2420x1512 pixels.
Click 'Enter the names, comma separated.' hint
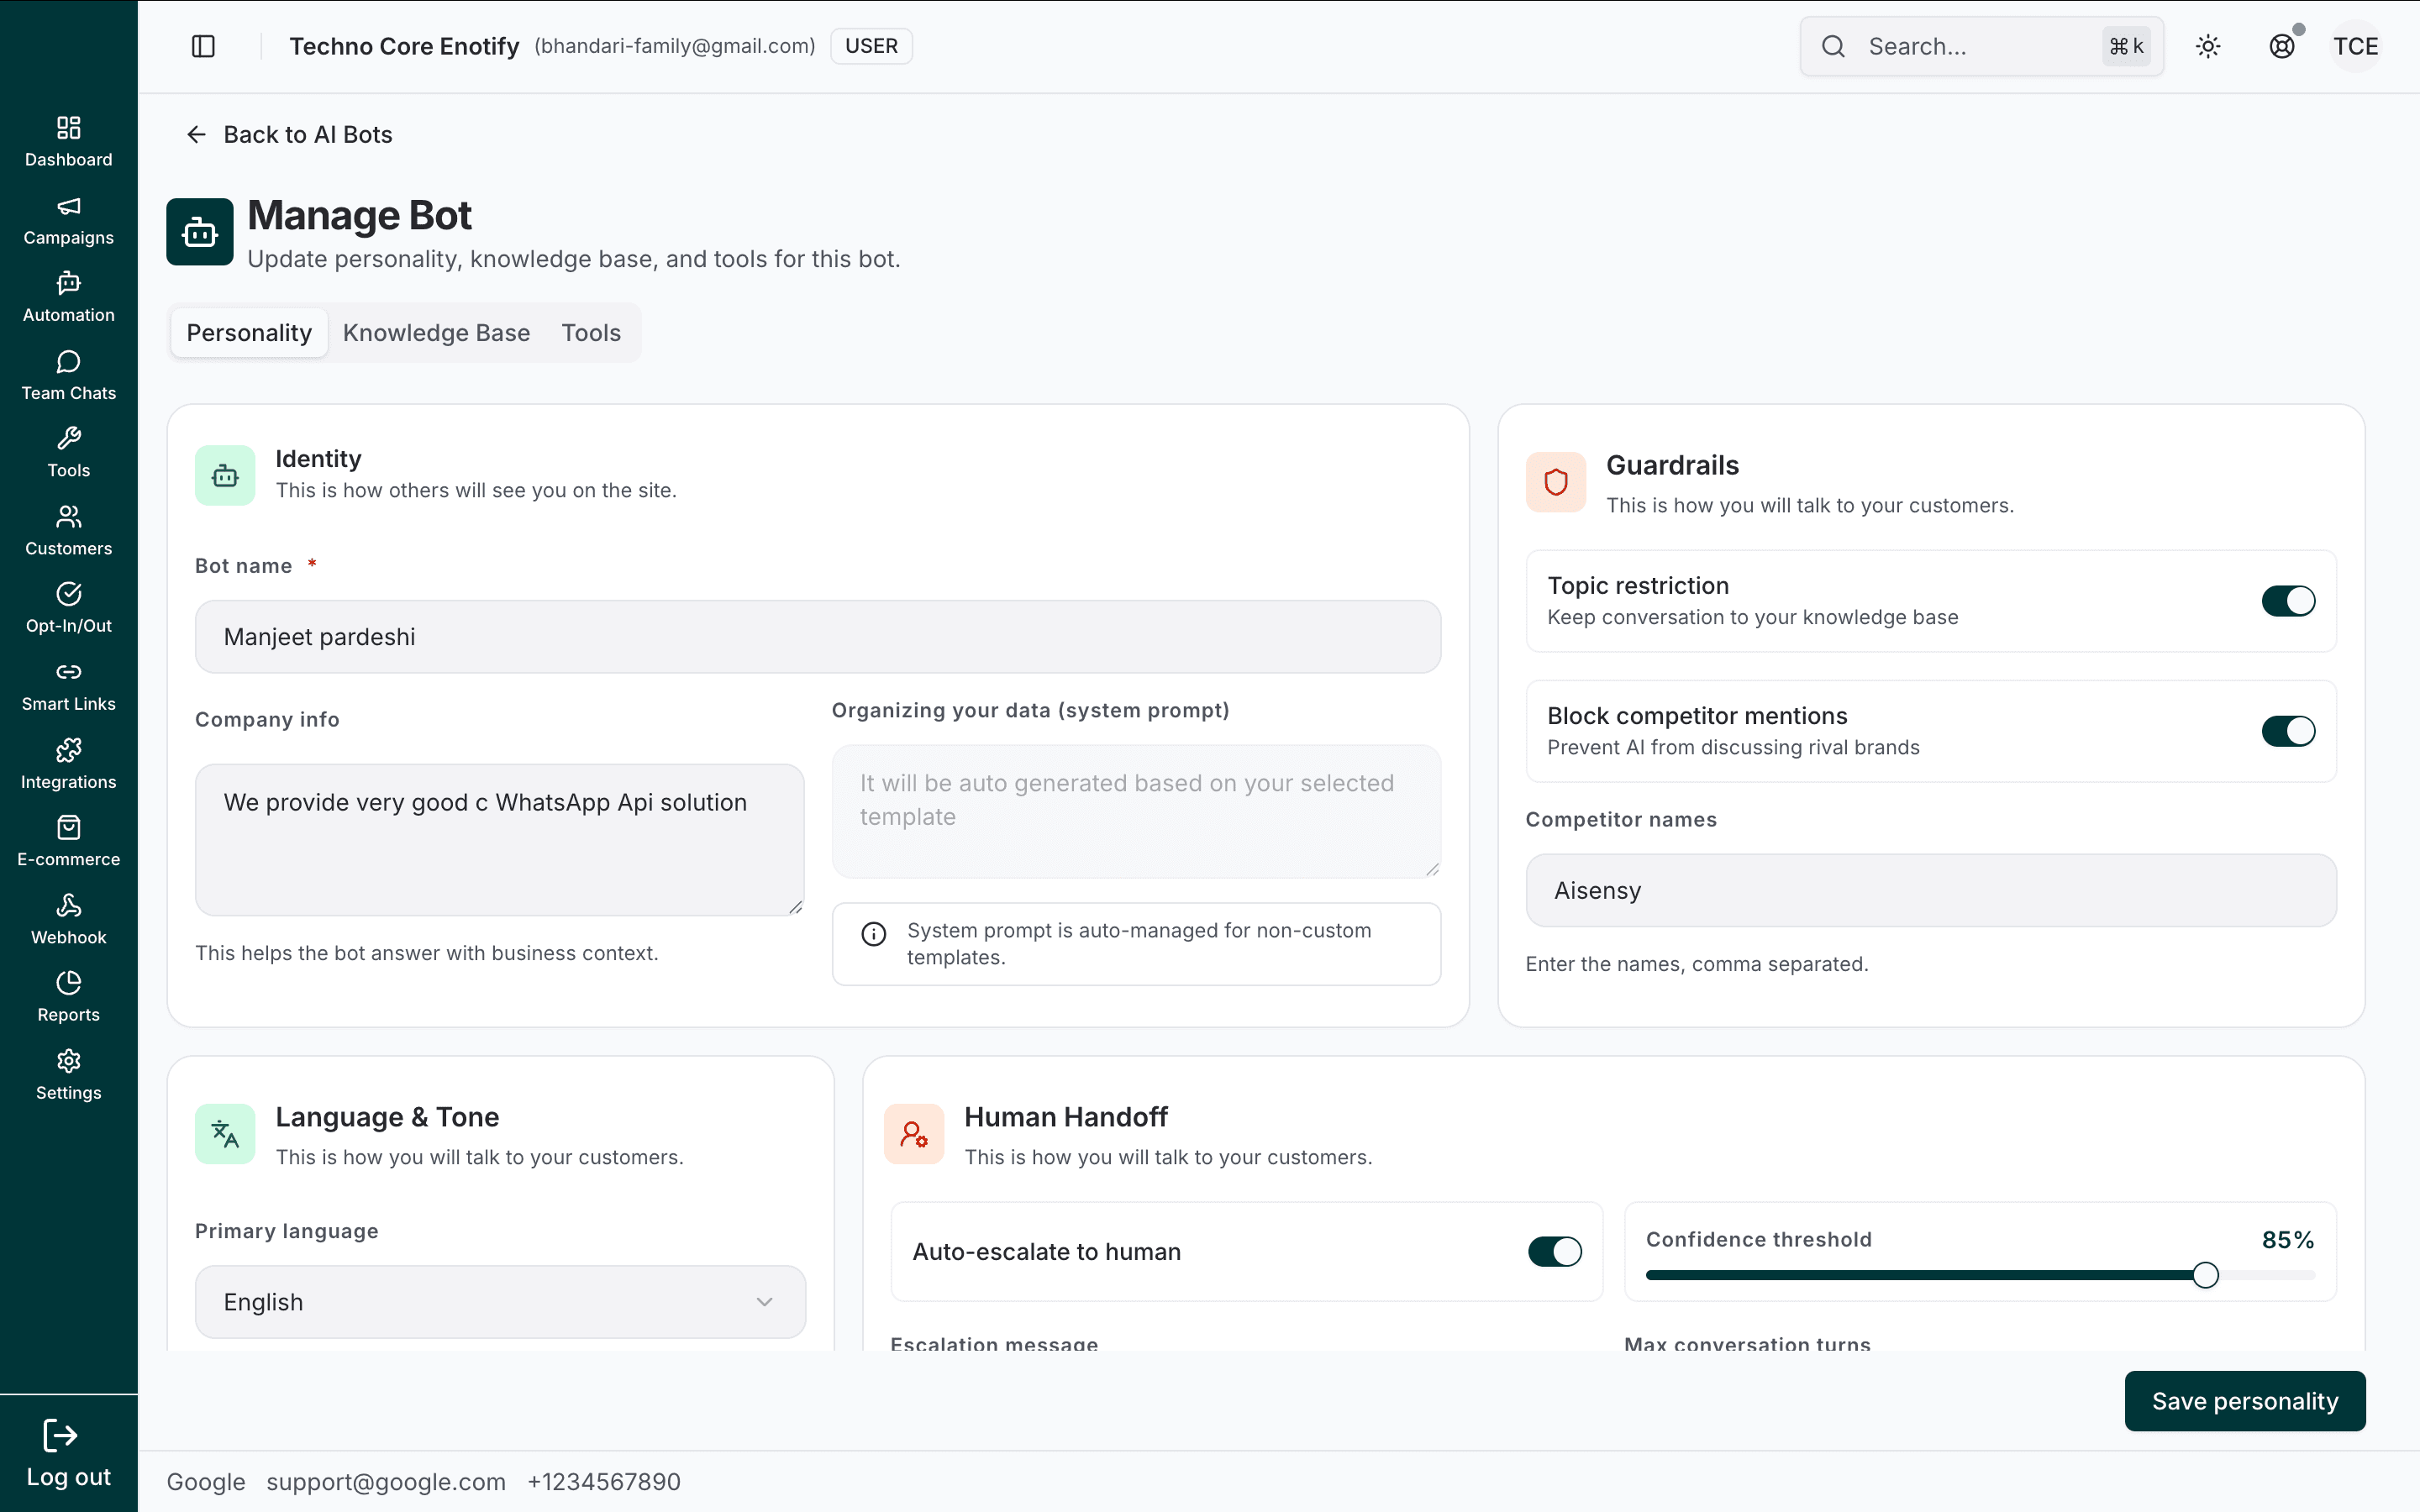1697,964
